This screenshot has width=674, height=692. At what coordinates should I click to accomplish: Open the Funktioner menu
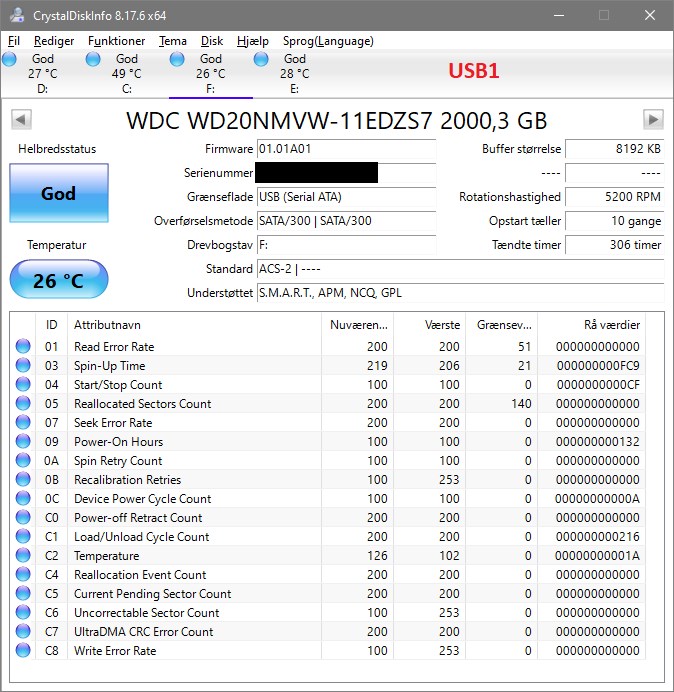tap(117, 41)
